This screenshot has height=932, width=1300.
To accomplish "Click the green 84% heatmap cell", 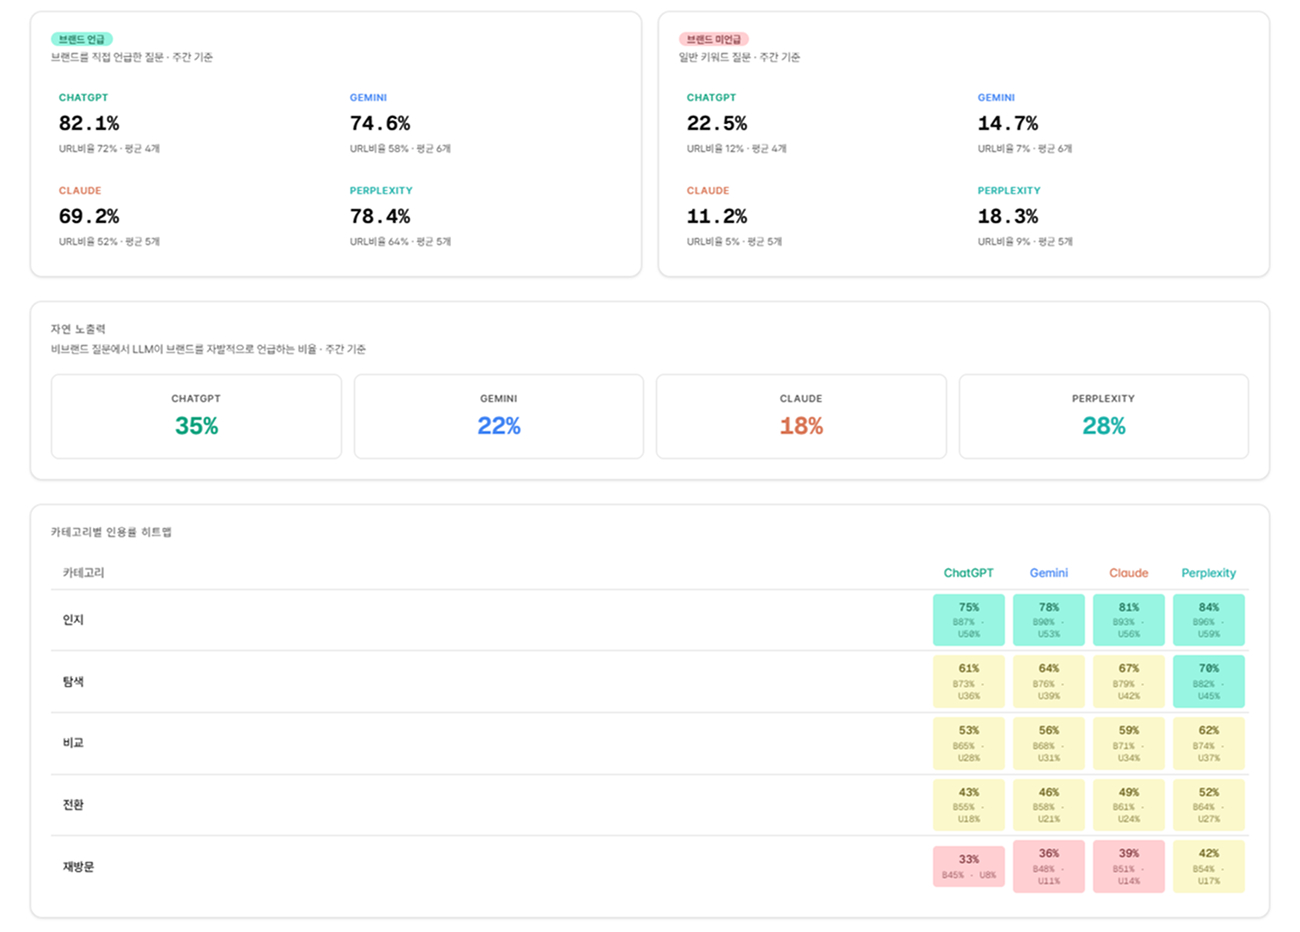I will [x=1209, y=620].
